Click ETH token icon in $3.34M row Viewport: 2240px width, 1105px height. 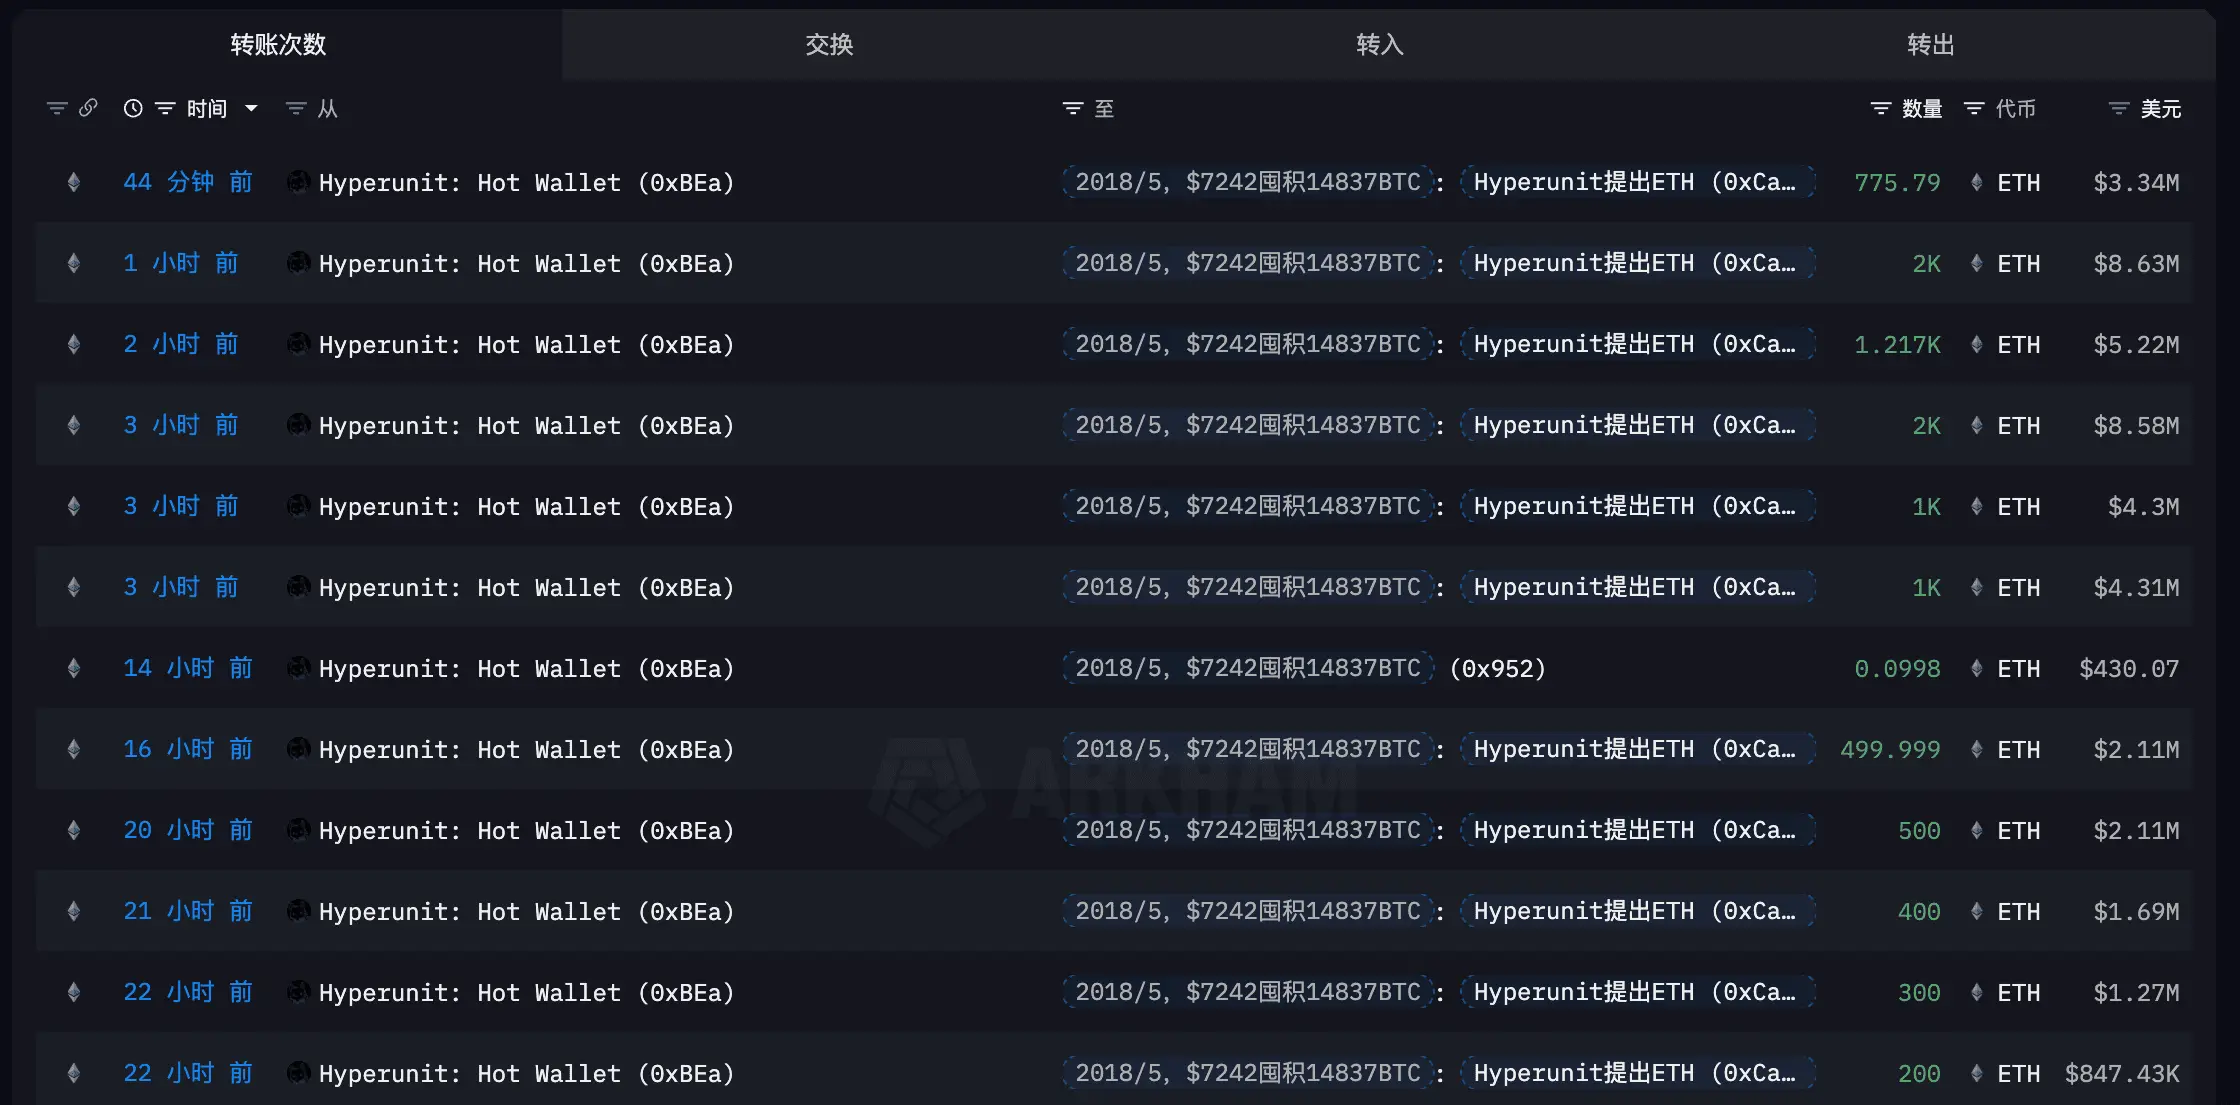click(x=1977, y=182)
